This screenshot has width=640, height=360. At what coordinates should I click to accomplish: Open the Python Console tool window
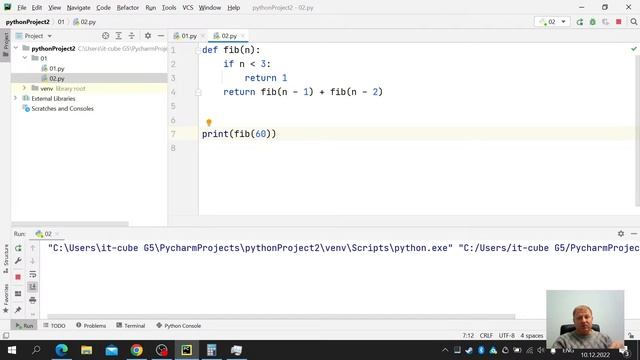(x=178, y=326)
